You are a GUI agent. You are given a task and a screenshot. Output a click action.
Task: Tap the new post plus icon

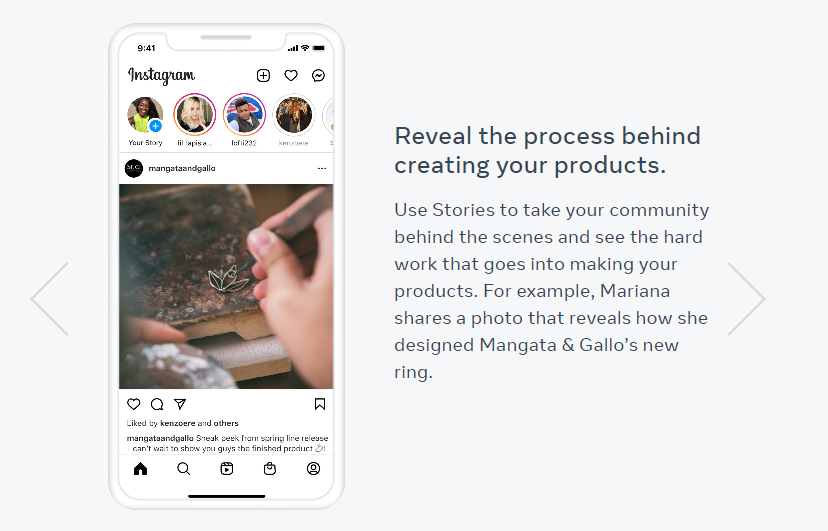point(263,75)
